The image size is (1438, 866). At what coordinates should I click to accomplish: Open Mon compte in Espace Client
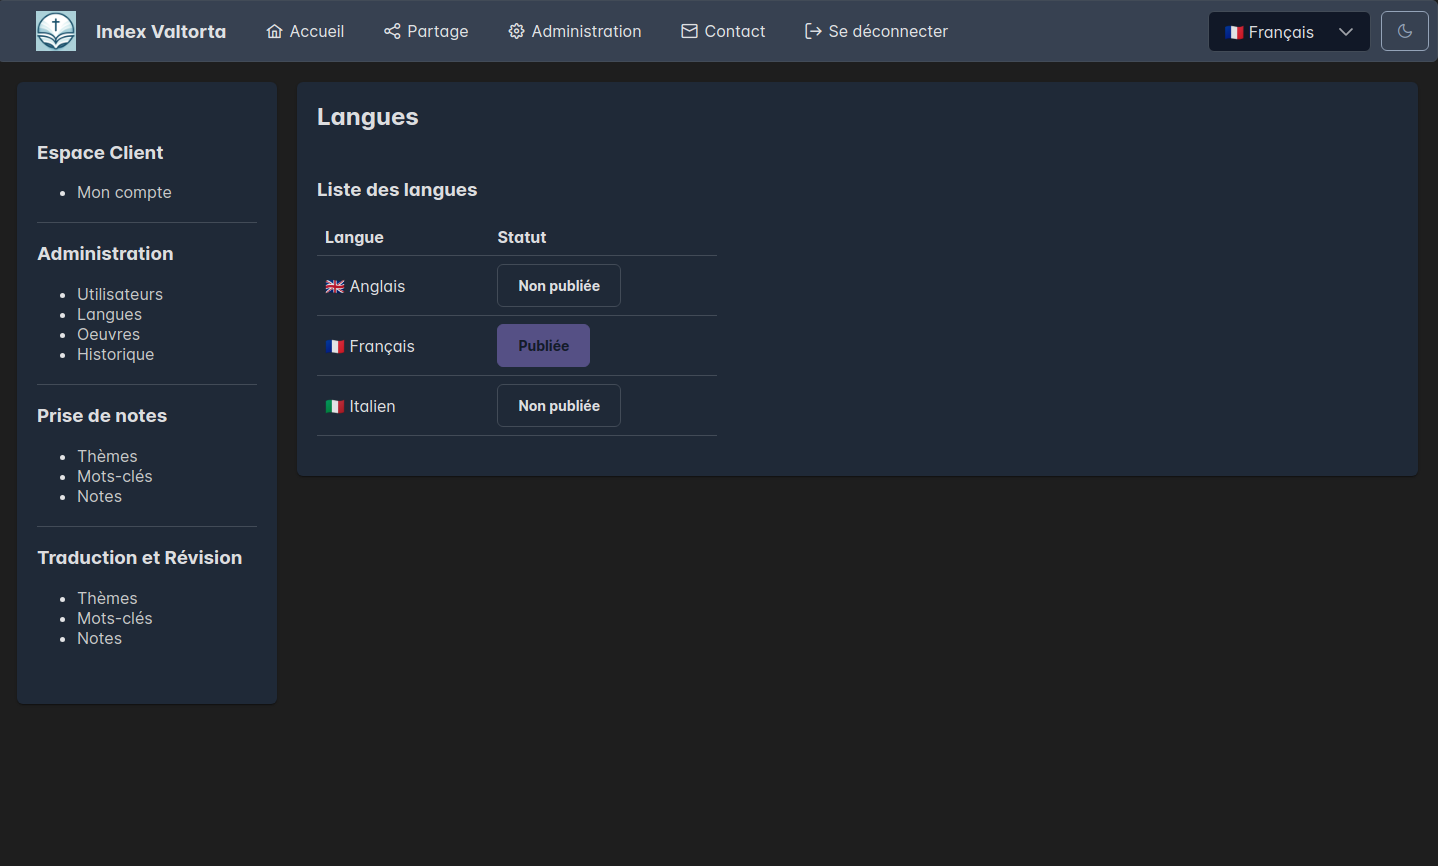pyautogui.click(x=124, y=192)
